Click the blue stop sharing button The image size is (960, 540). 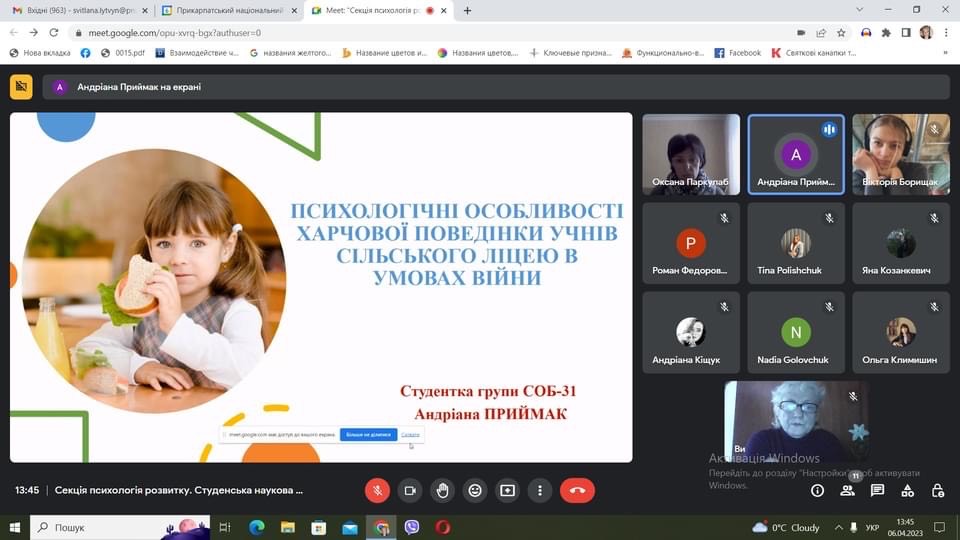(368, 435)
